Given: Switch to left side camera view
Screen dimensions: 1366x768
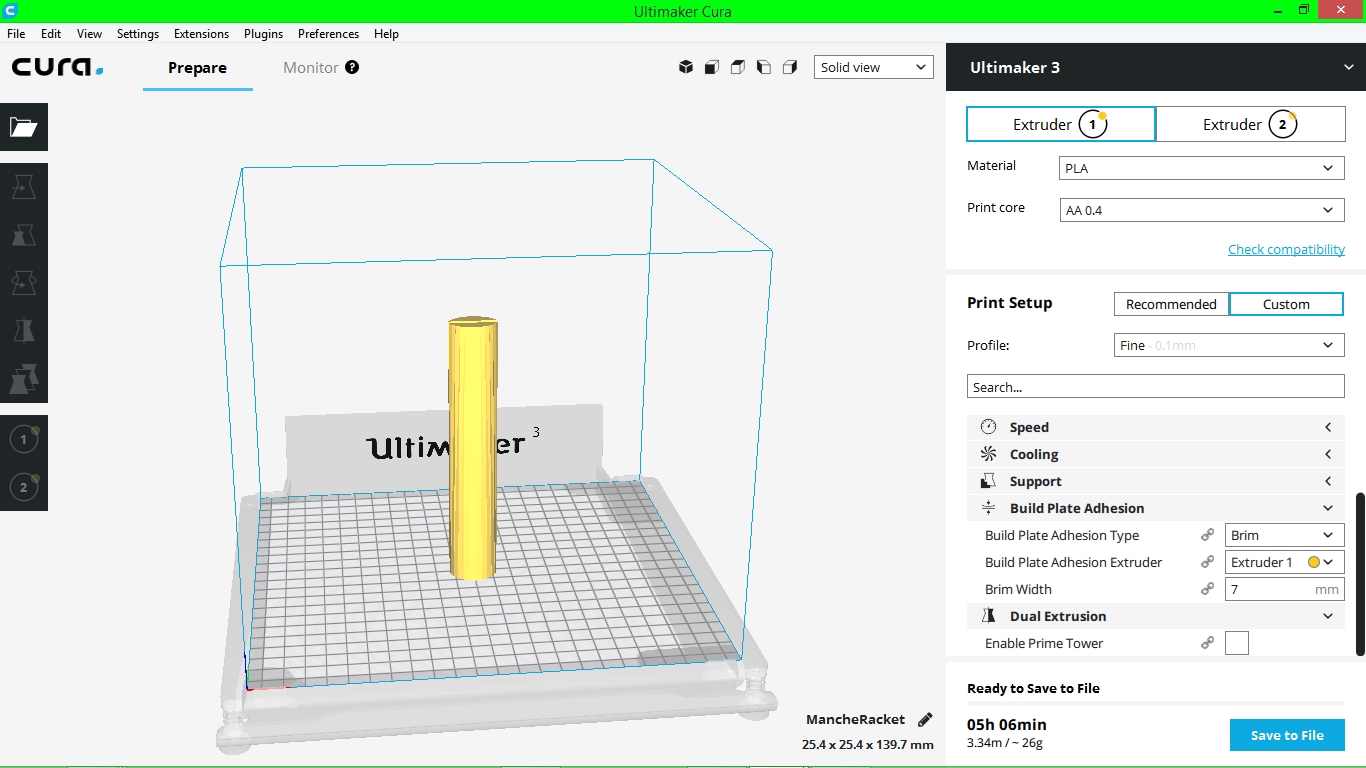Looking at the screenshot, I should [x=764, y=67].
